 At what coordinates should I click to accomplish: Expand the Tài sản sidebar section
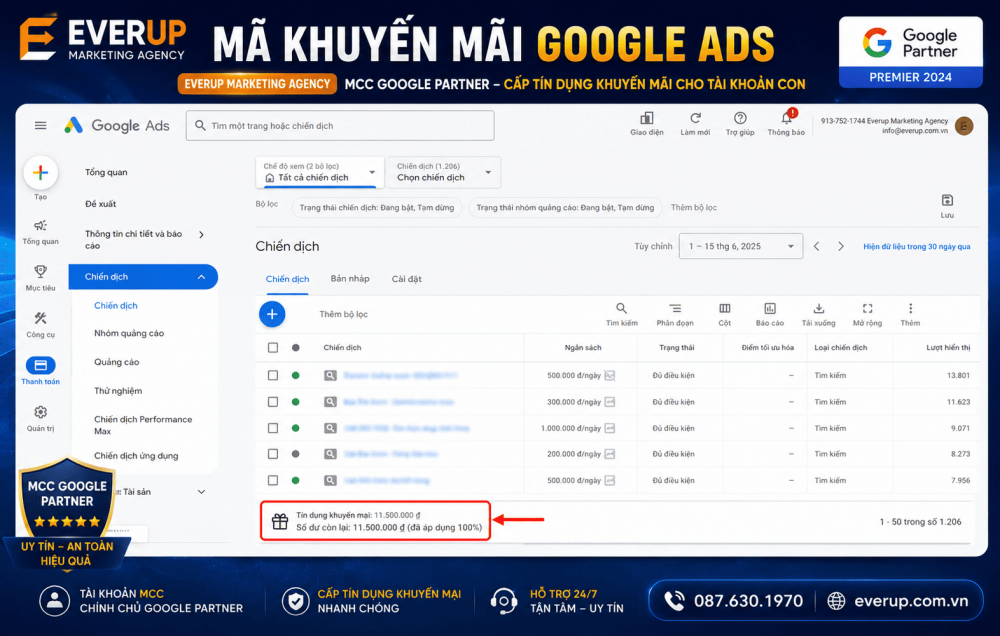tap(201, 492)
